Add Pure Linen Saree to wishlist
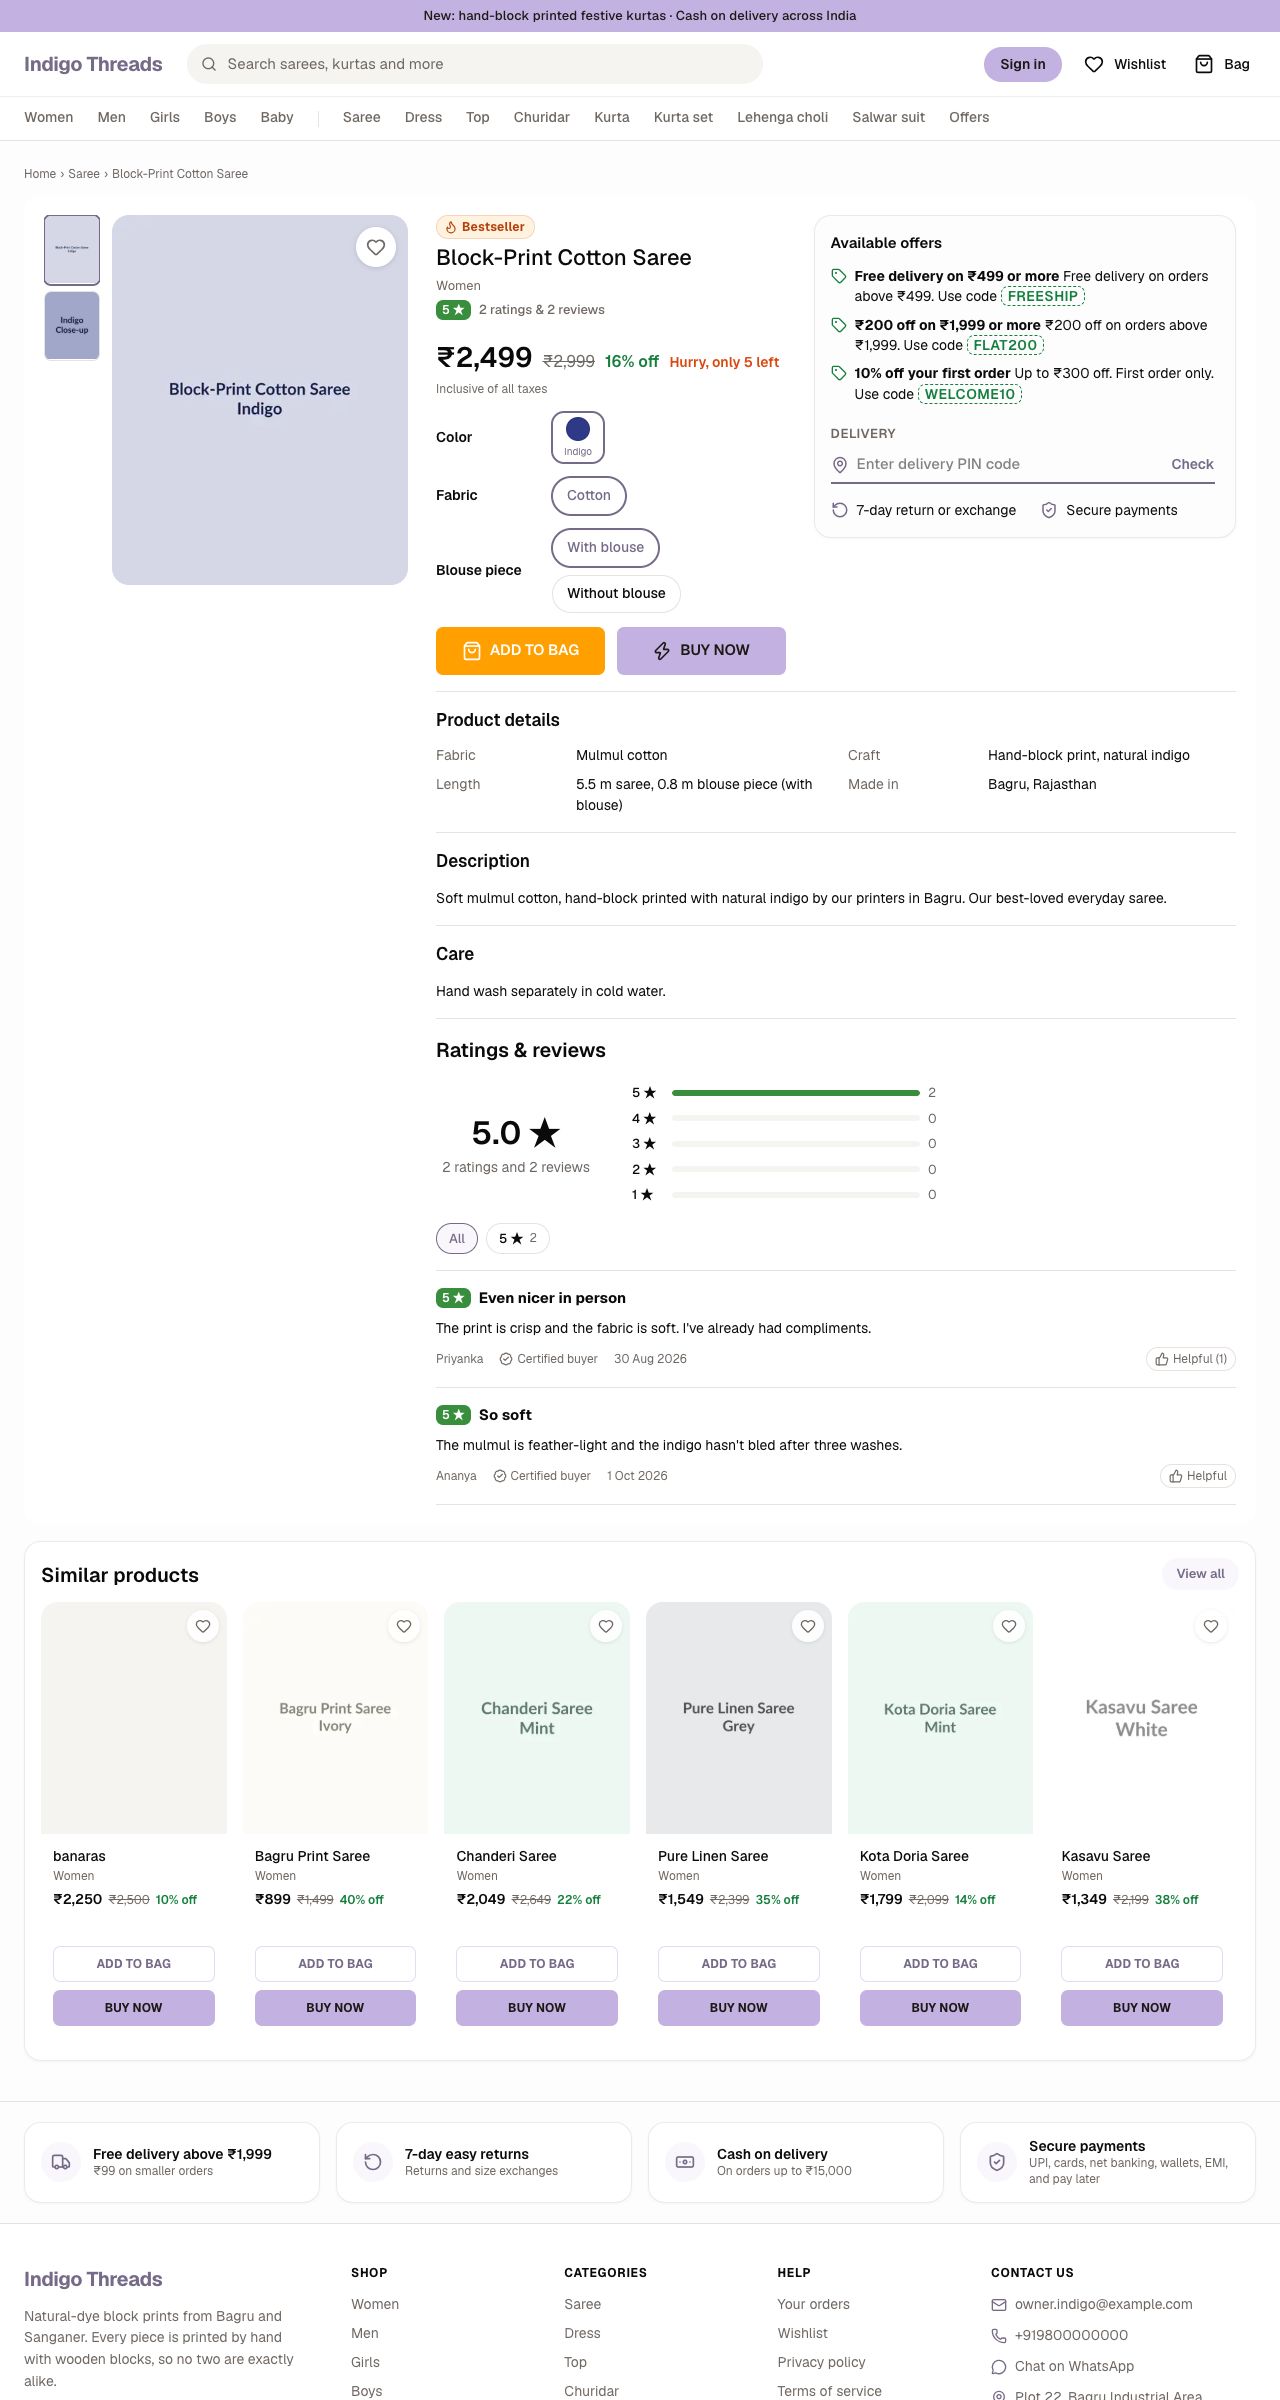The image size is (1280, 2400). click(808, 1626)
